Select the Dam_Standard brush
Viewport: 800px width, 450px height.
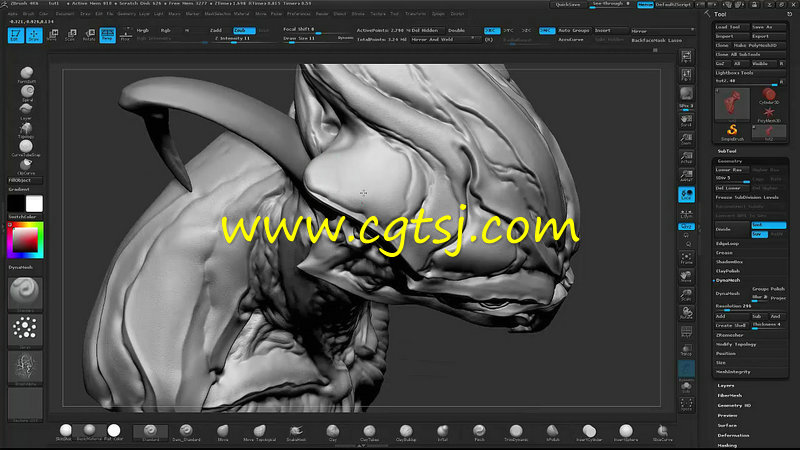[x=186, y=432]
